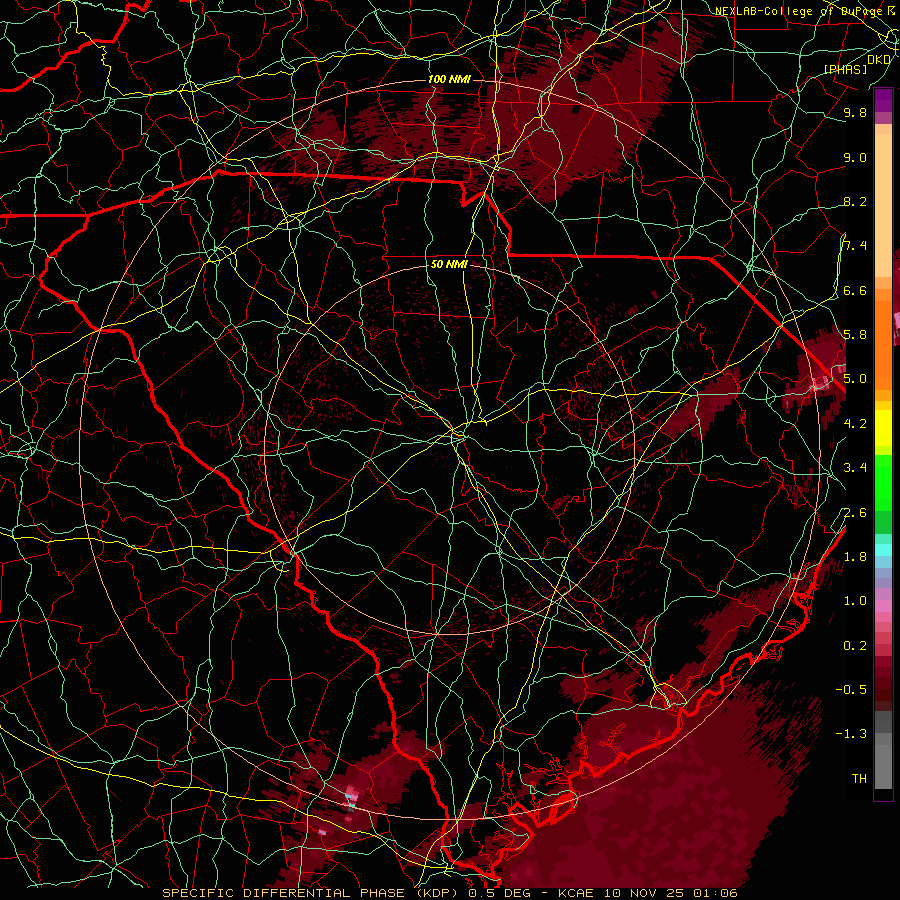The height and width of the screenshot is (900, 900).
Task: Click the -1.3 value on the color scale
Action: pyautogui.click(x=851, y=734)
